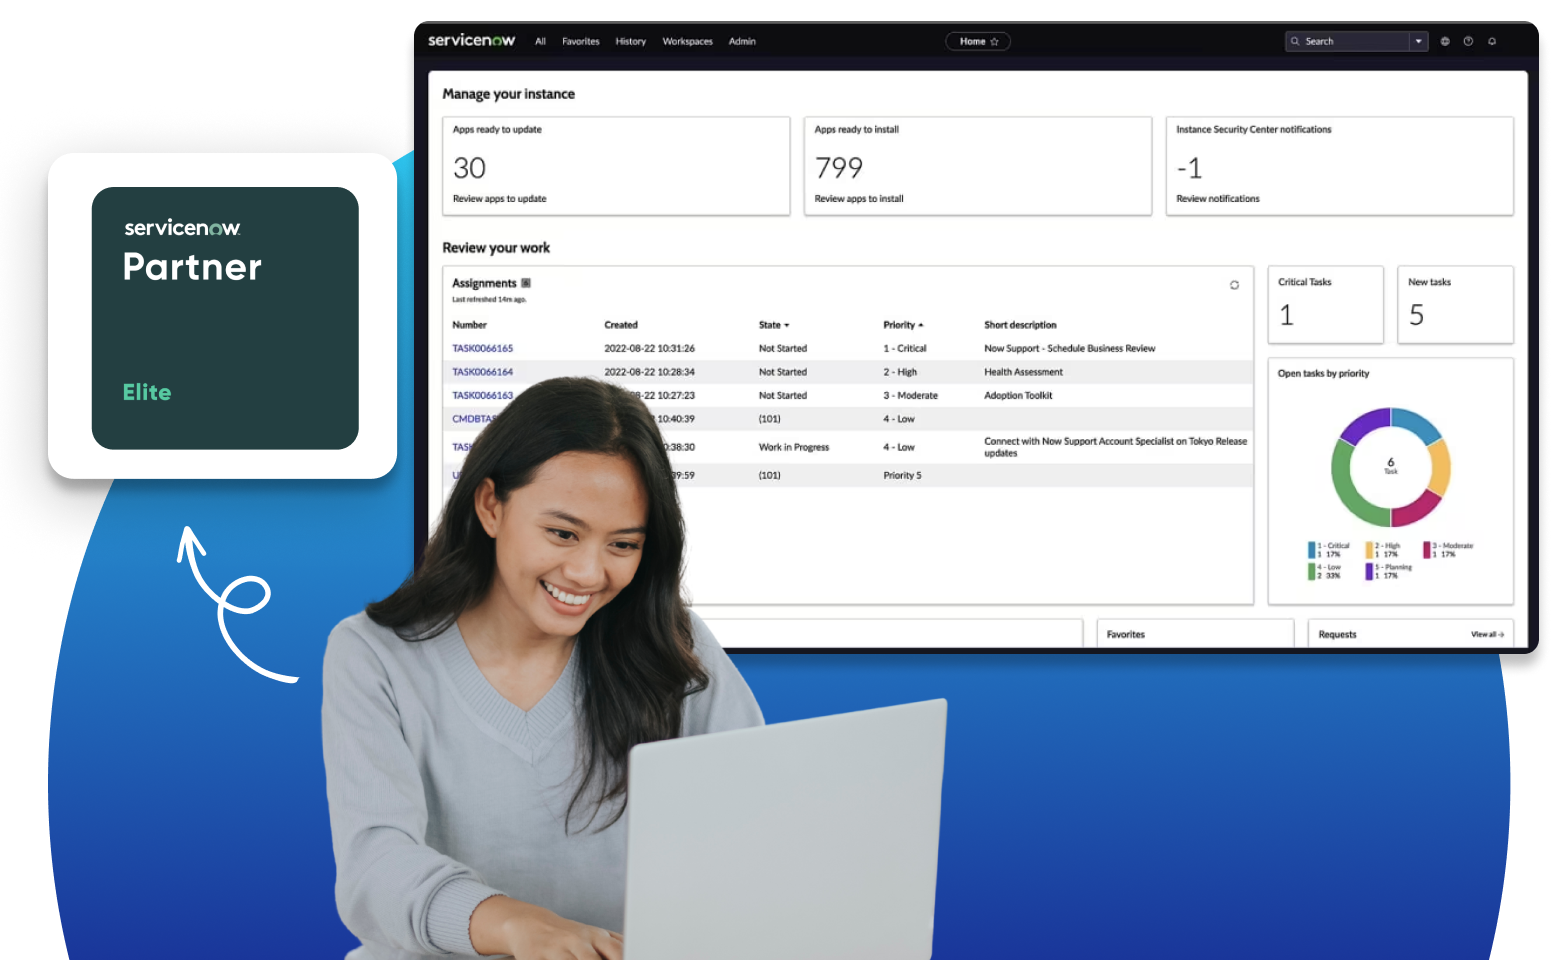Click the Home page pill
Screen dimensions: 1560x960
click(x=978, y=42)
